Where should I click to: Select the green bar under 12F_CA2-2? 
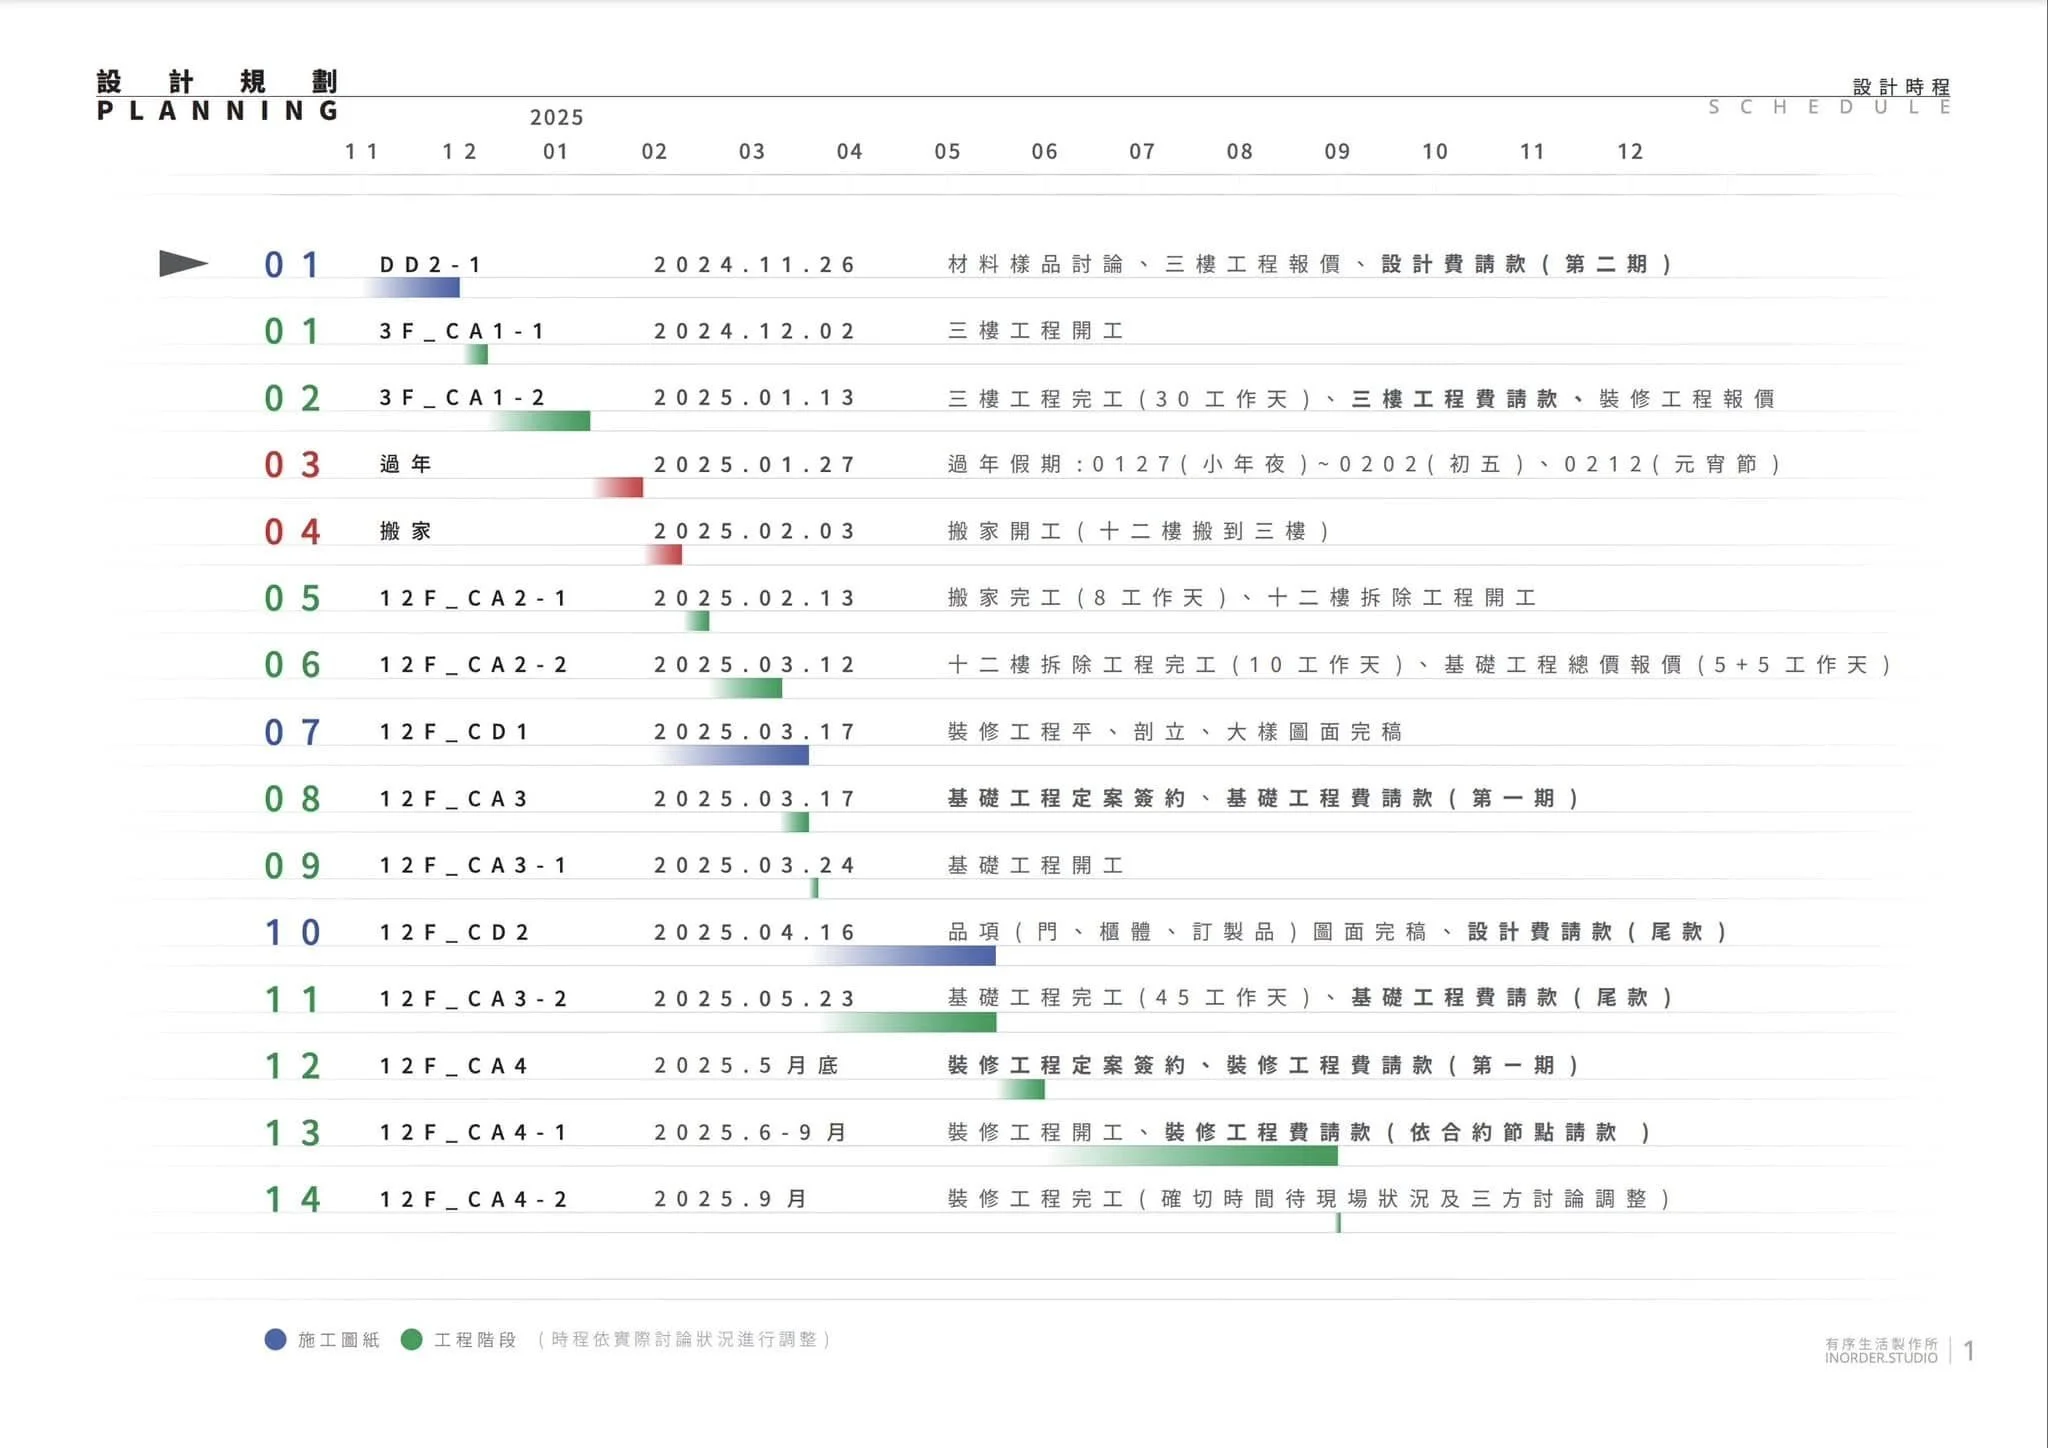point(747,688)
